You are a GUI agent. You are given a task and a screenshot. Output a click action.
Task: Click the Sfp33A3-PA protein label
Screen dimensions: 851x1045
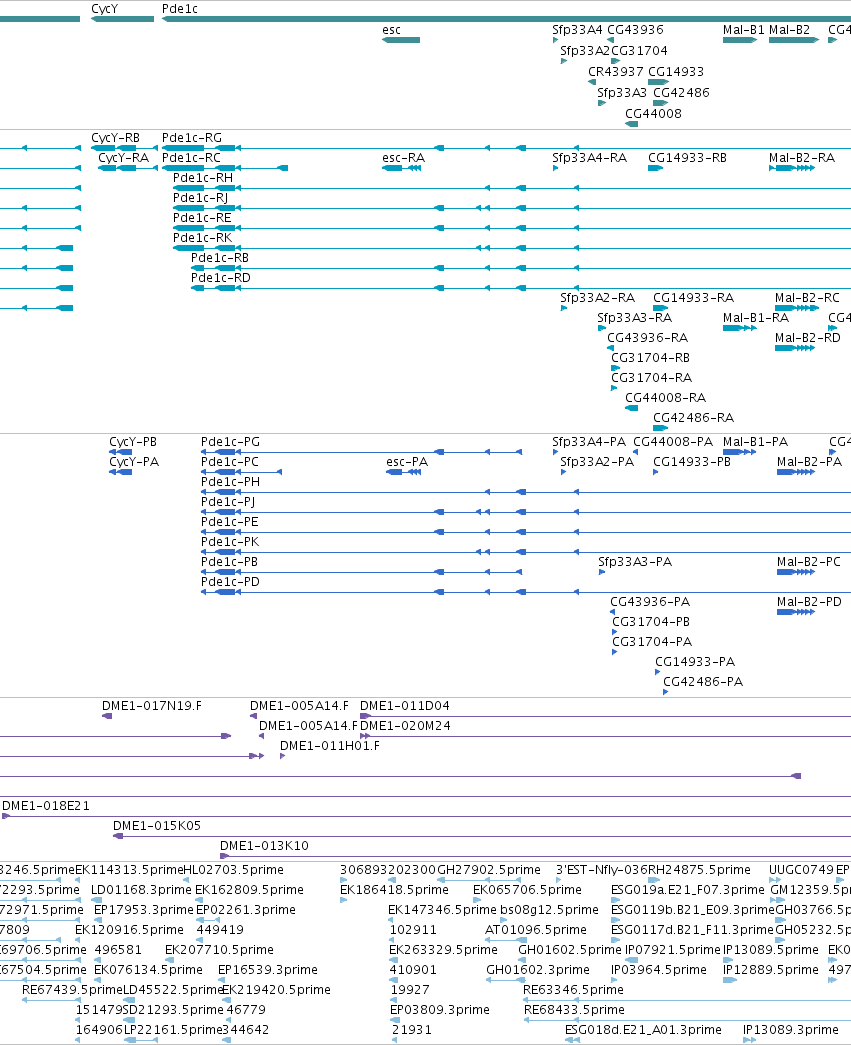pyautogui.click(x=634, y=561)
